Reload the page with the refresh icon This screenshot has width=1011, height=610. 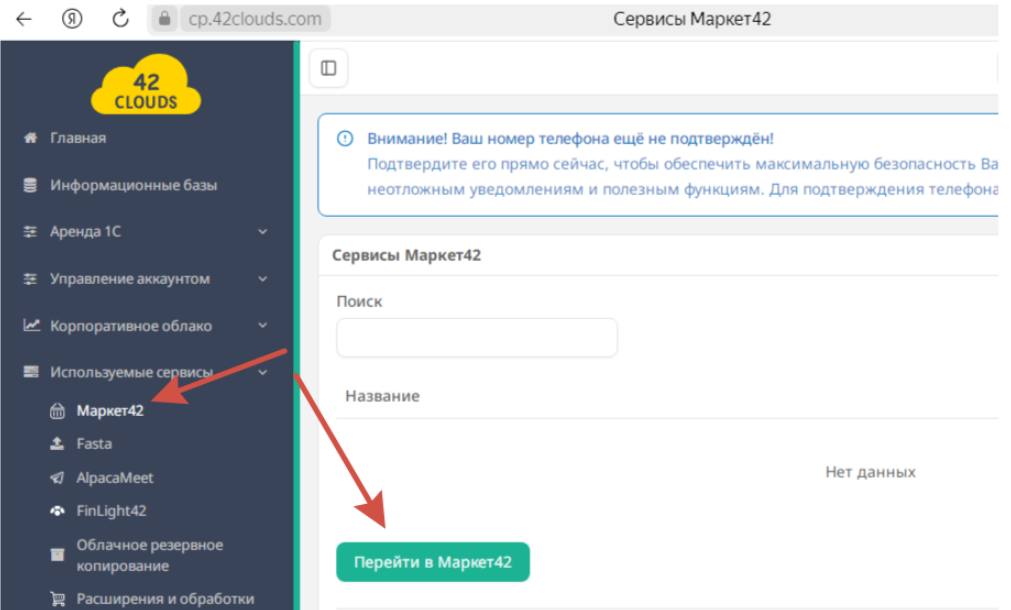[120, 19]
